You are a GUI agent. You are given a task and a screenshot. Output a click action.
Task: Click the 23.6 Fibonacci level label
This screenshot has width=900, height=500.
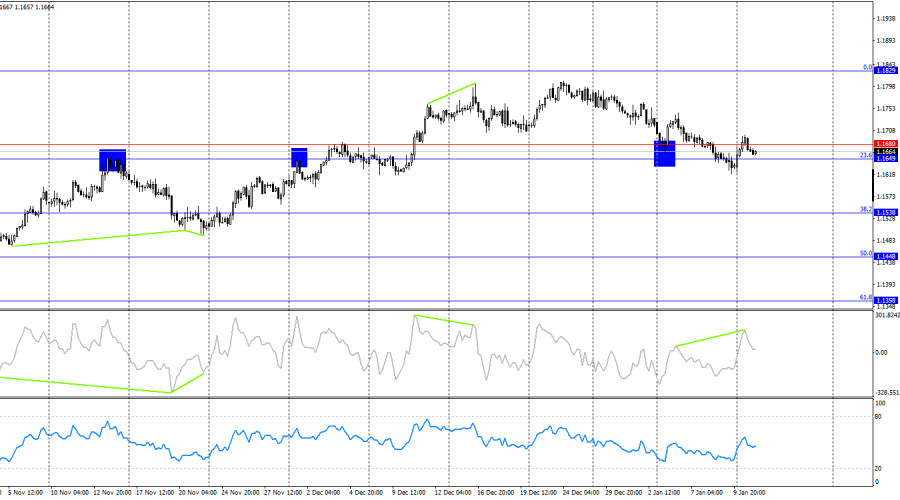pyautogui.click(x=866, y=155)
